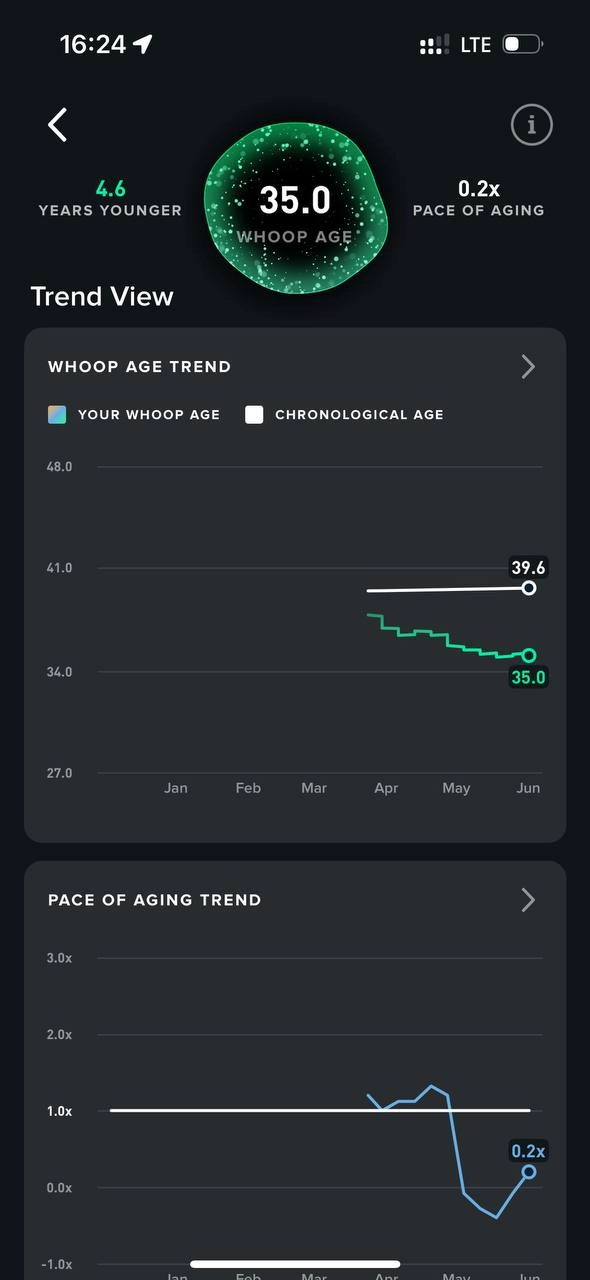Tap the green WHOOP Age orb
Image resolution: width=590 pixels, height=1280 pixels.
[295, 208]
